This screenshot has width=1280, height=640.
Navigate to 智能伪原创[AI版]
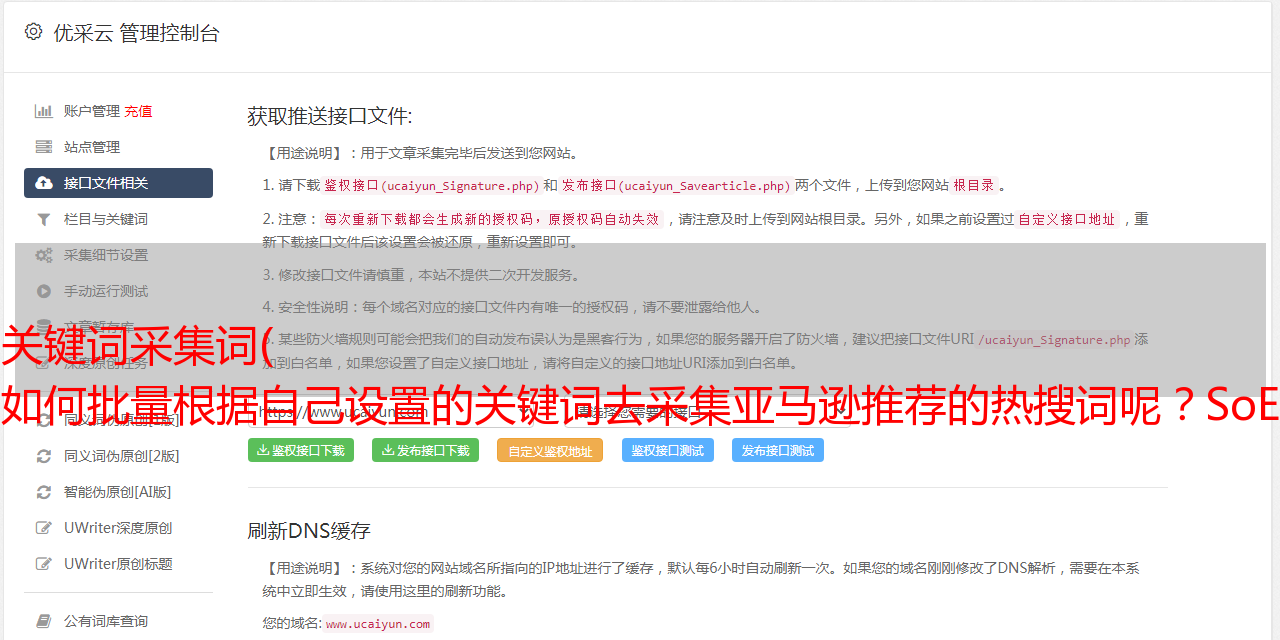[118, 492]
